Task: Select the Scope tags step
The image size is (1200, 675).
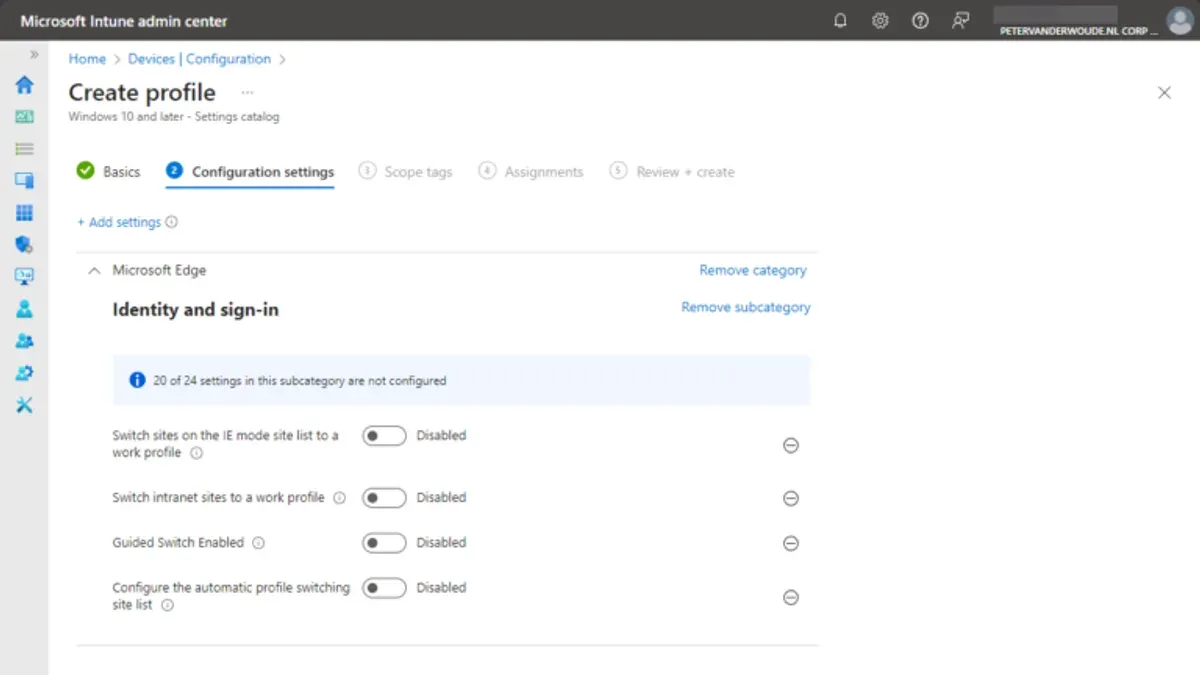Action: tap(405, 172)
